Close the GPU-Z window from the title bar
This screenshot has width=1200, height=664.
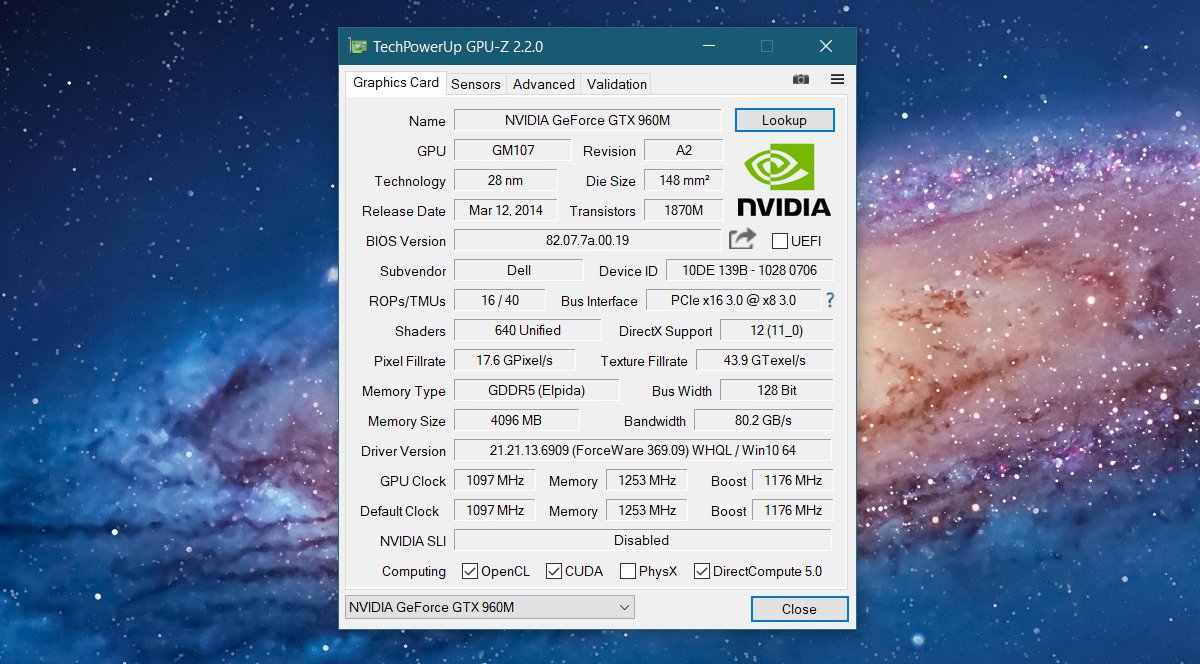point(826,46)
